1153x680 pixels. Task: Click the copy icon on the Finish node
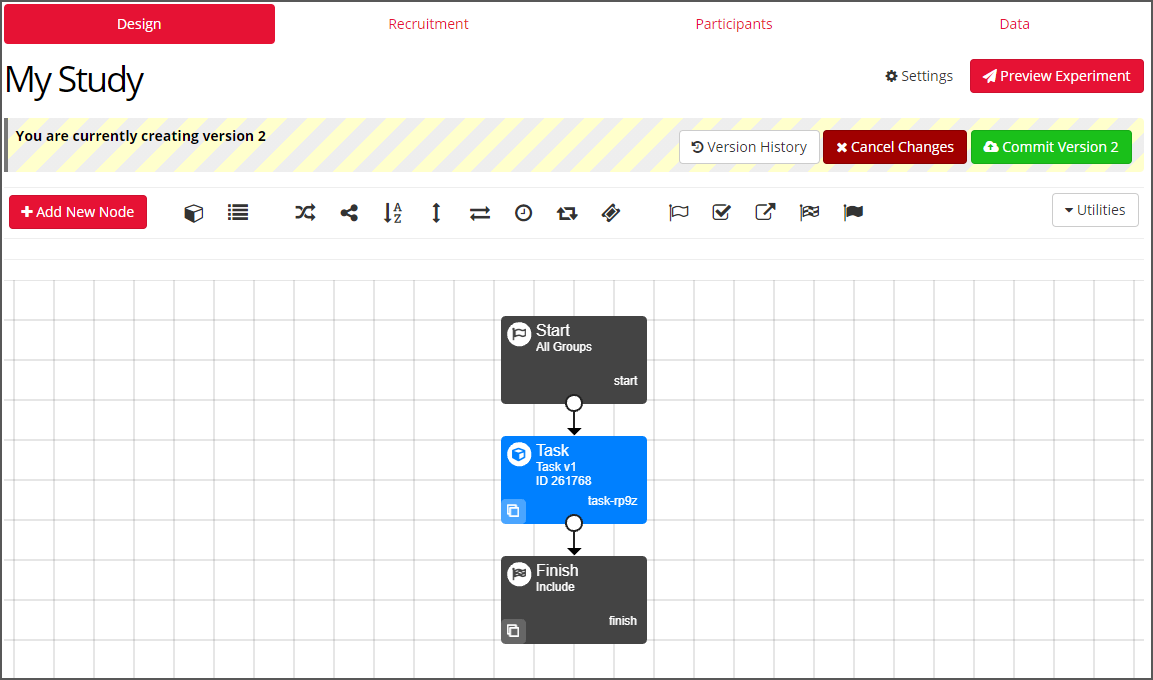tap(513, 631)
